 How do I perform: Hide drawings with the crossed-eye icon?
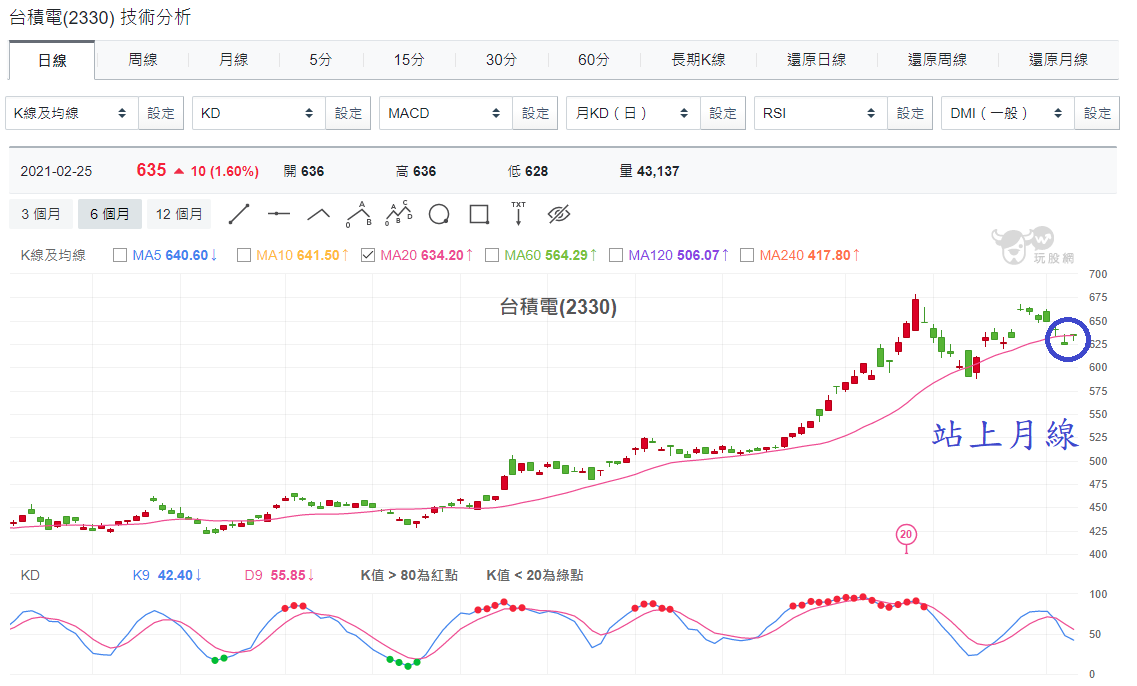point(558,214)
